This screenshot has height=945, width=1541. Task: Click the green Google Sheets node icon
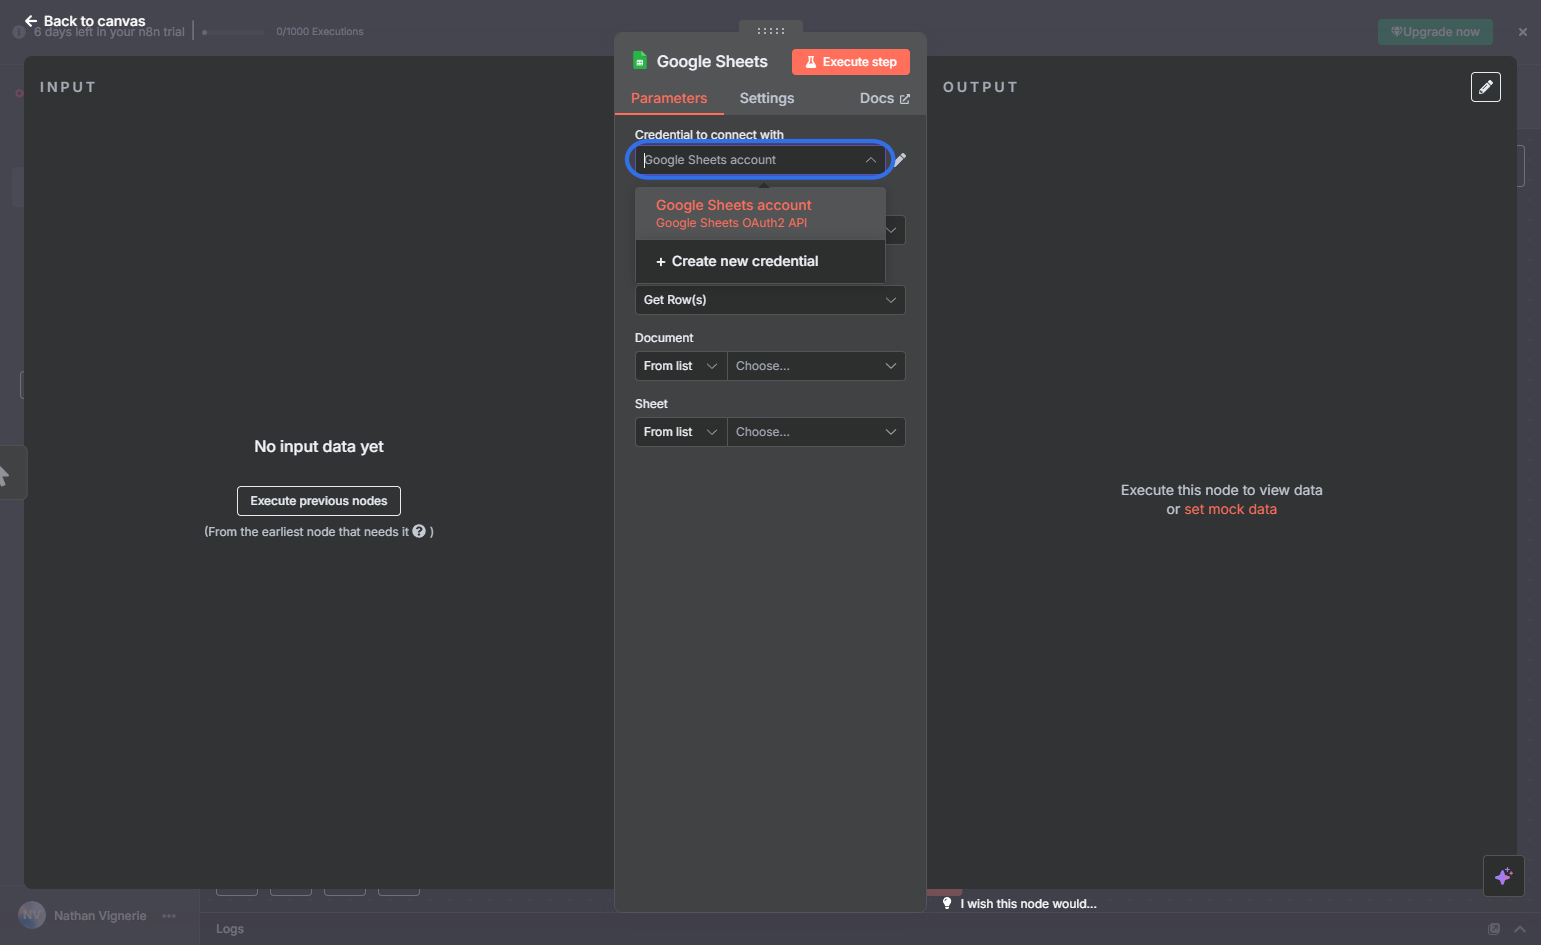pyautogui.click(x=640, y=61)
